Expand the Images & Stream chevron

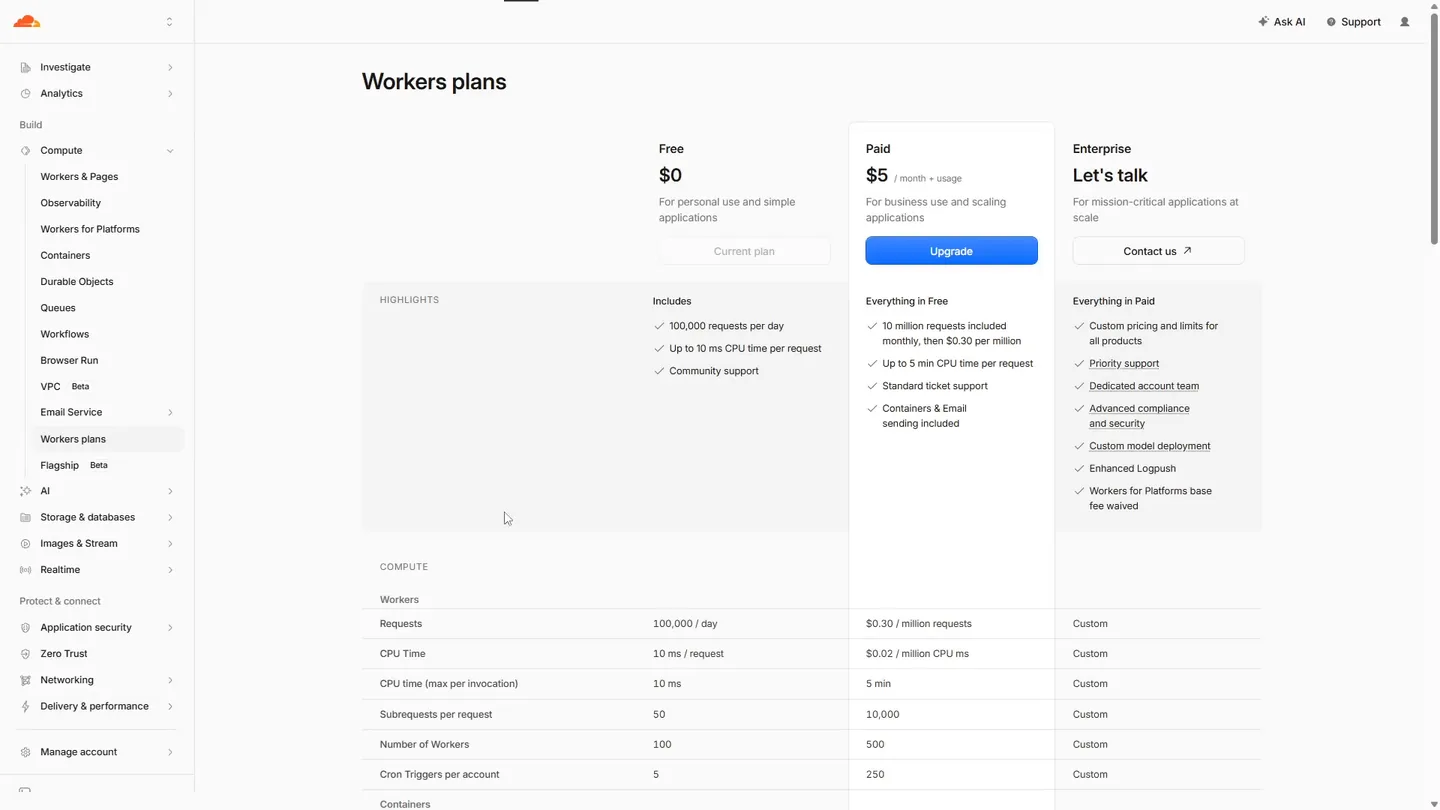coord(170,544)
